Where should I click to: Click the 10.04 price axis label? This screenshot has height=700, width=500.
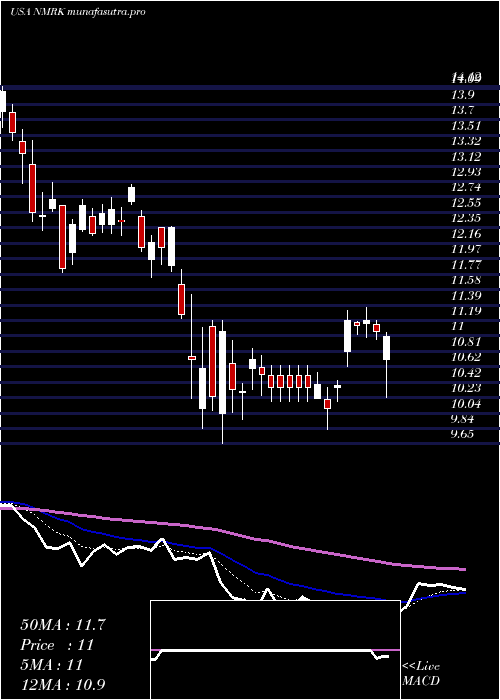tap(466, 404)
